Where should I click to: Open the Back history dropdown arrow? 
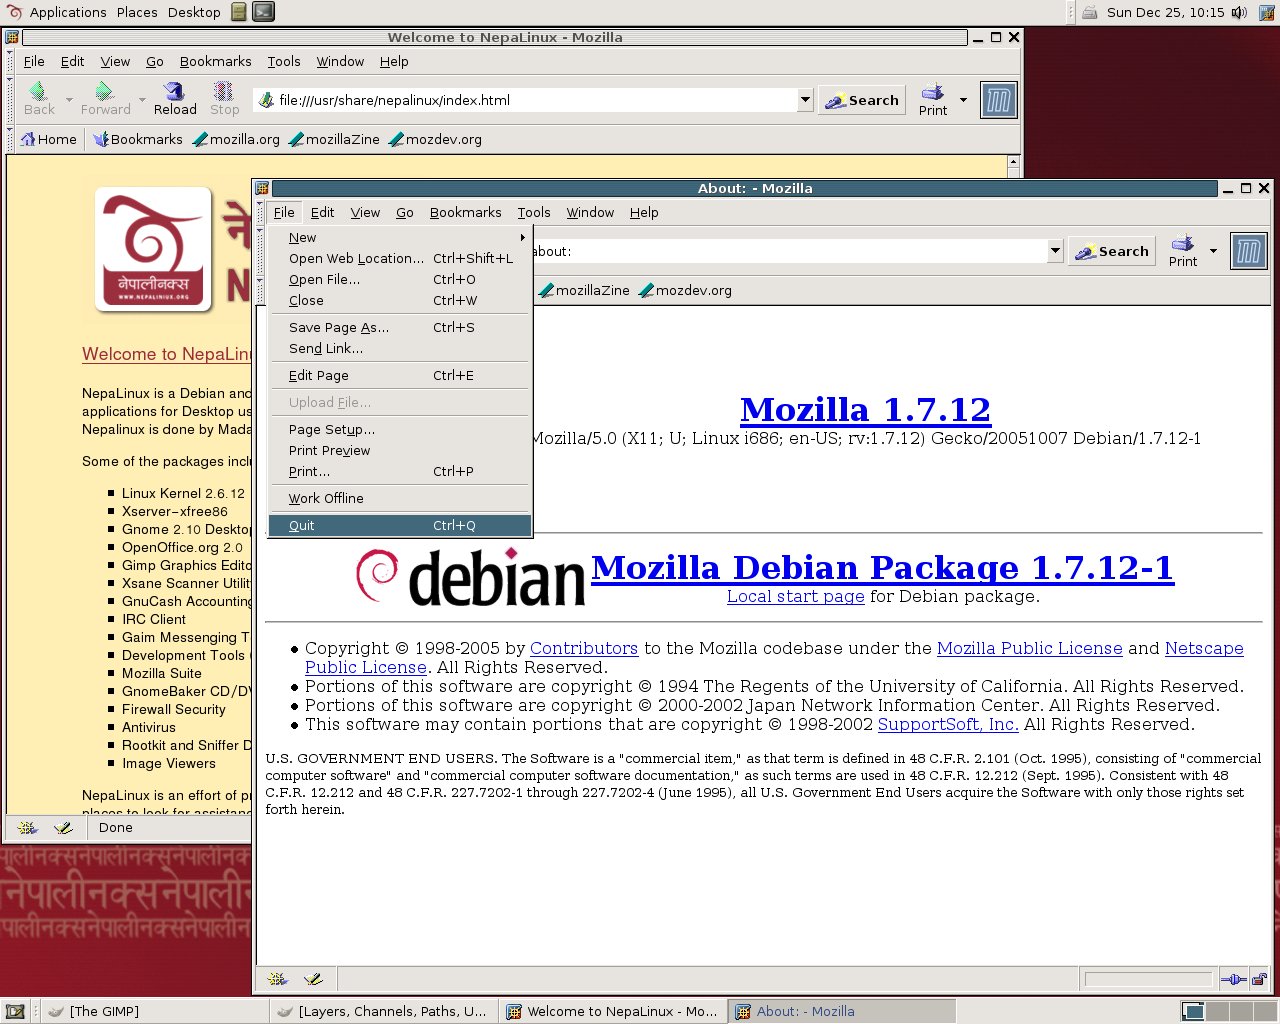point(69,100)
